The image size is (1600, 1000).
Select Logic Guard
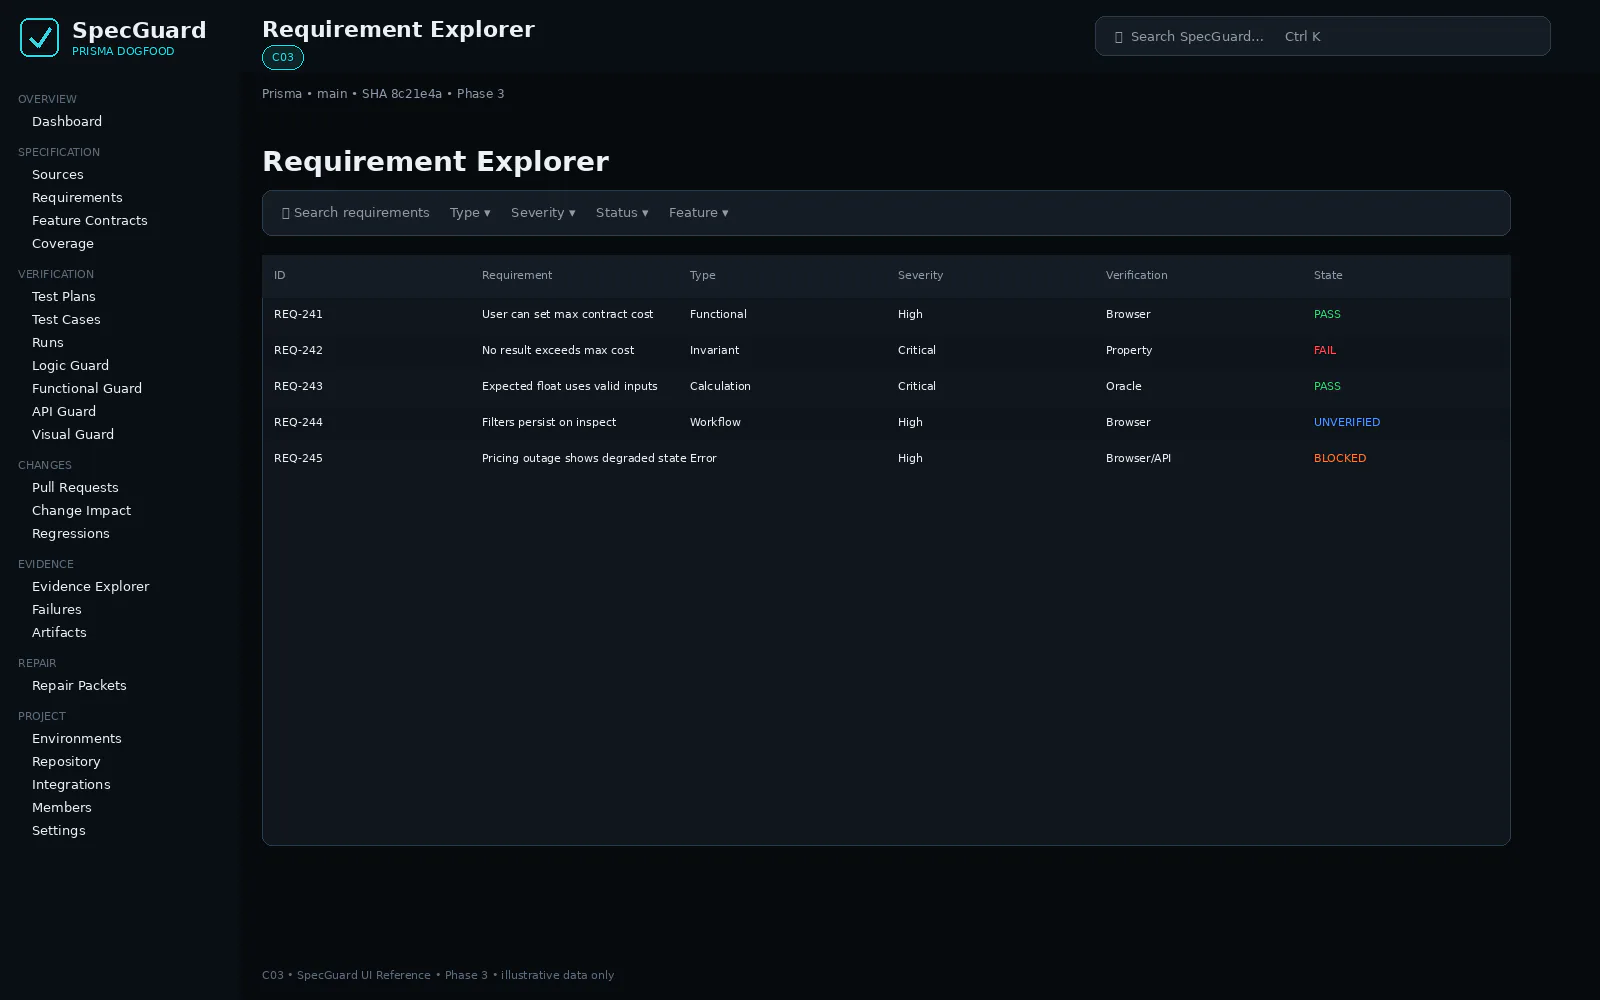pyautogui.click(x=70, y=365)
